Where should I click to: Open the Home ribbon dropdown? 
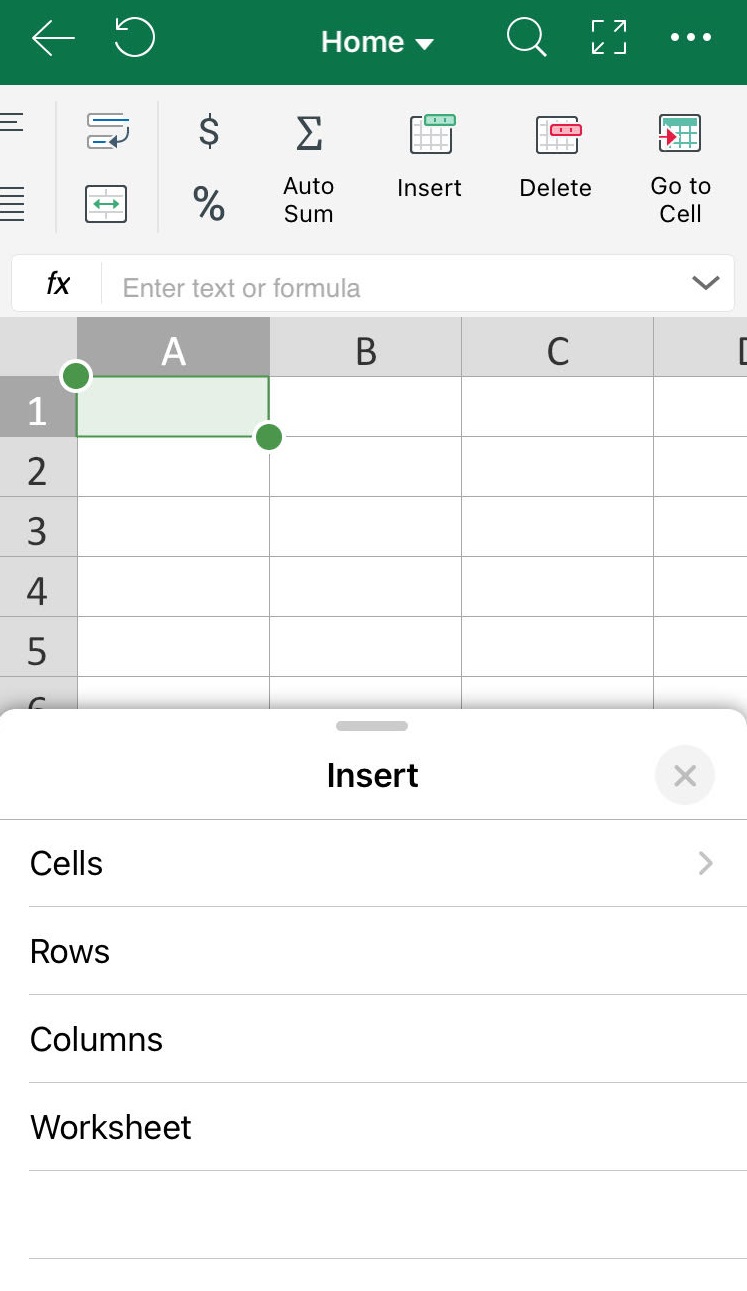click(x=377, y=42)
